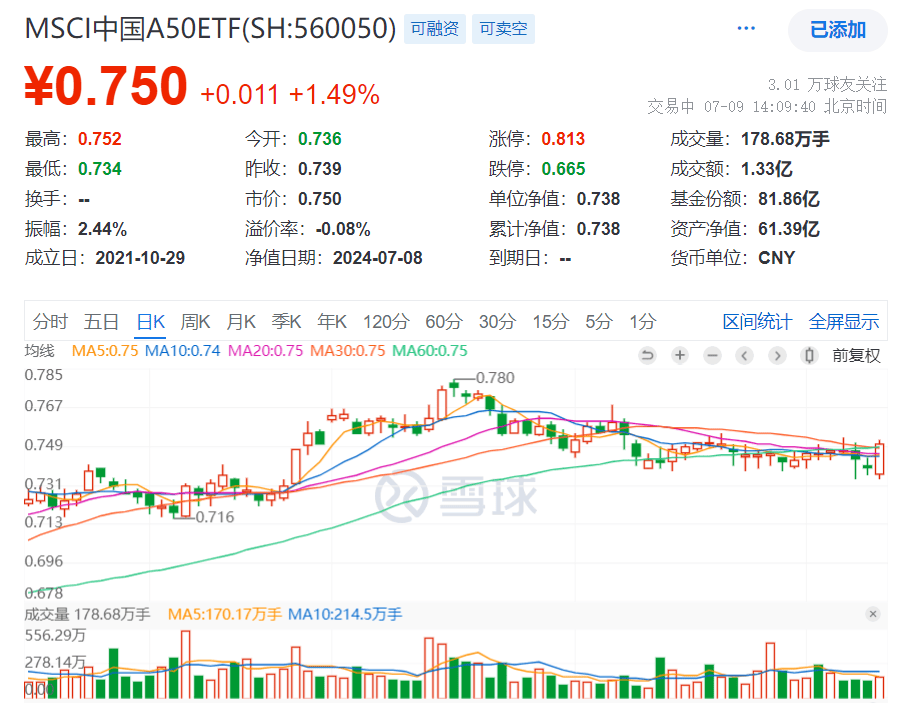Switch to the 五日 tab
Viewport: 904px width, 703px height.
[101, 321]
